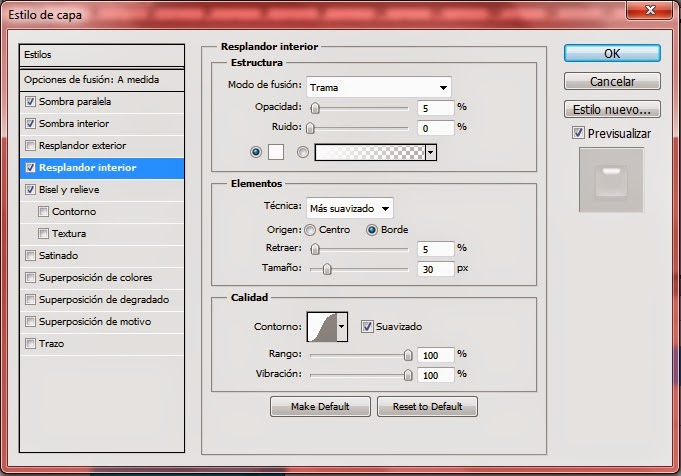Click the Vibración value field
The height and width of the screenshot is (476, 681).
(436, 375)
